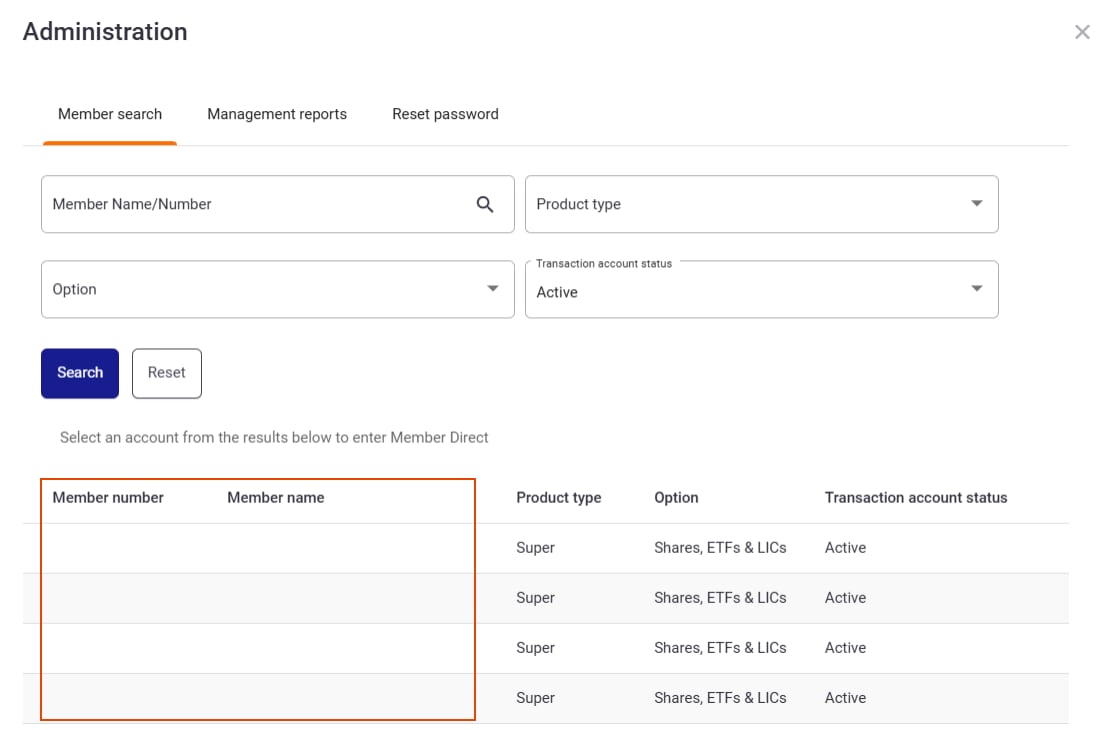Viewport: 1096px width, 730px height.
Task: Select the first Super account result row
Action: click(535, 548)
